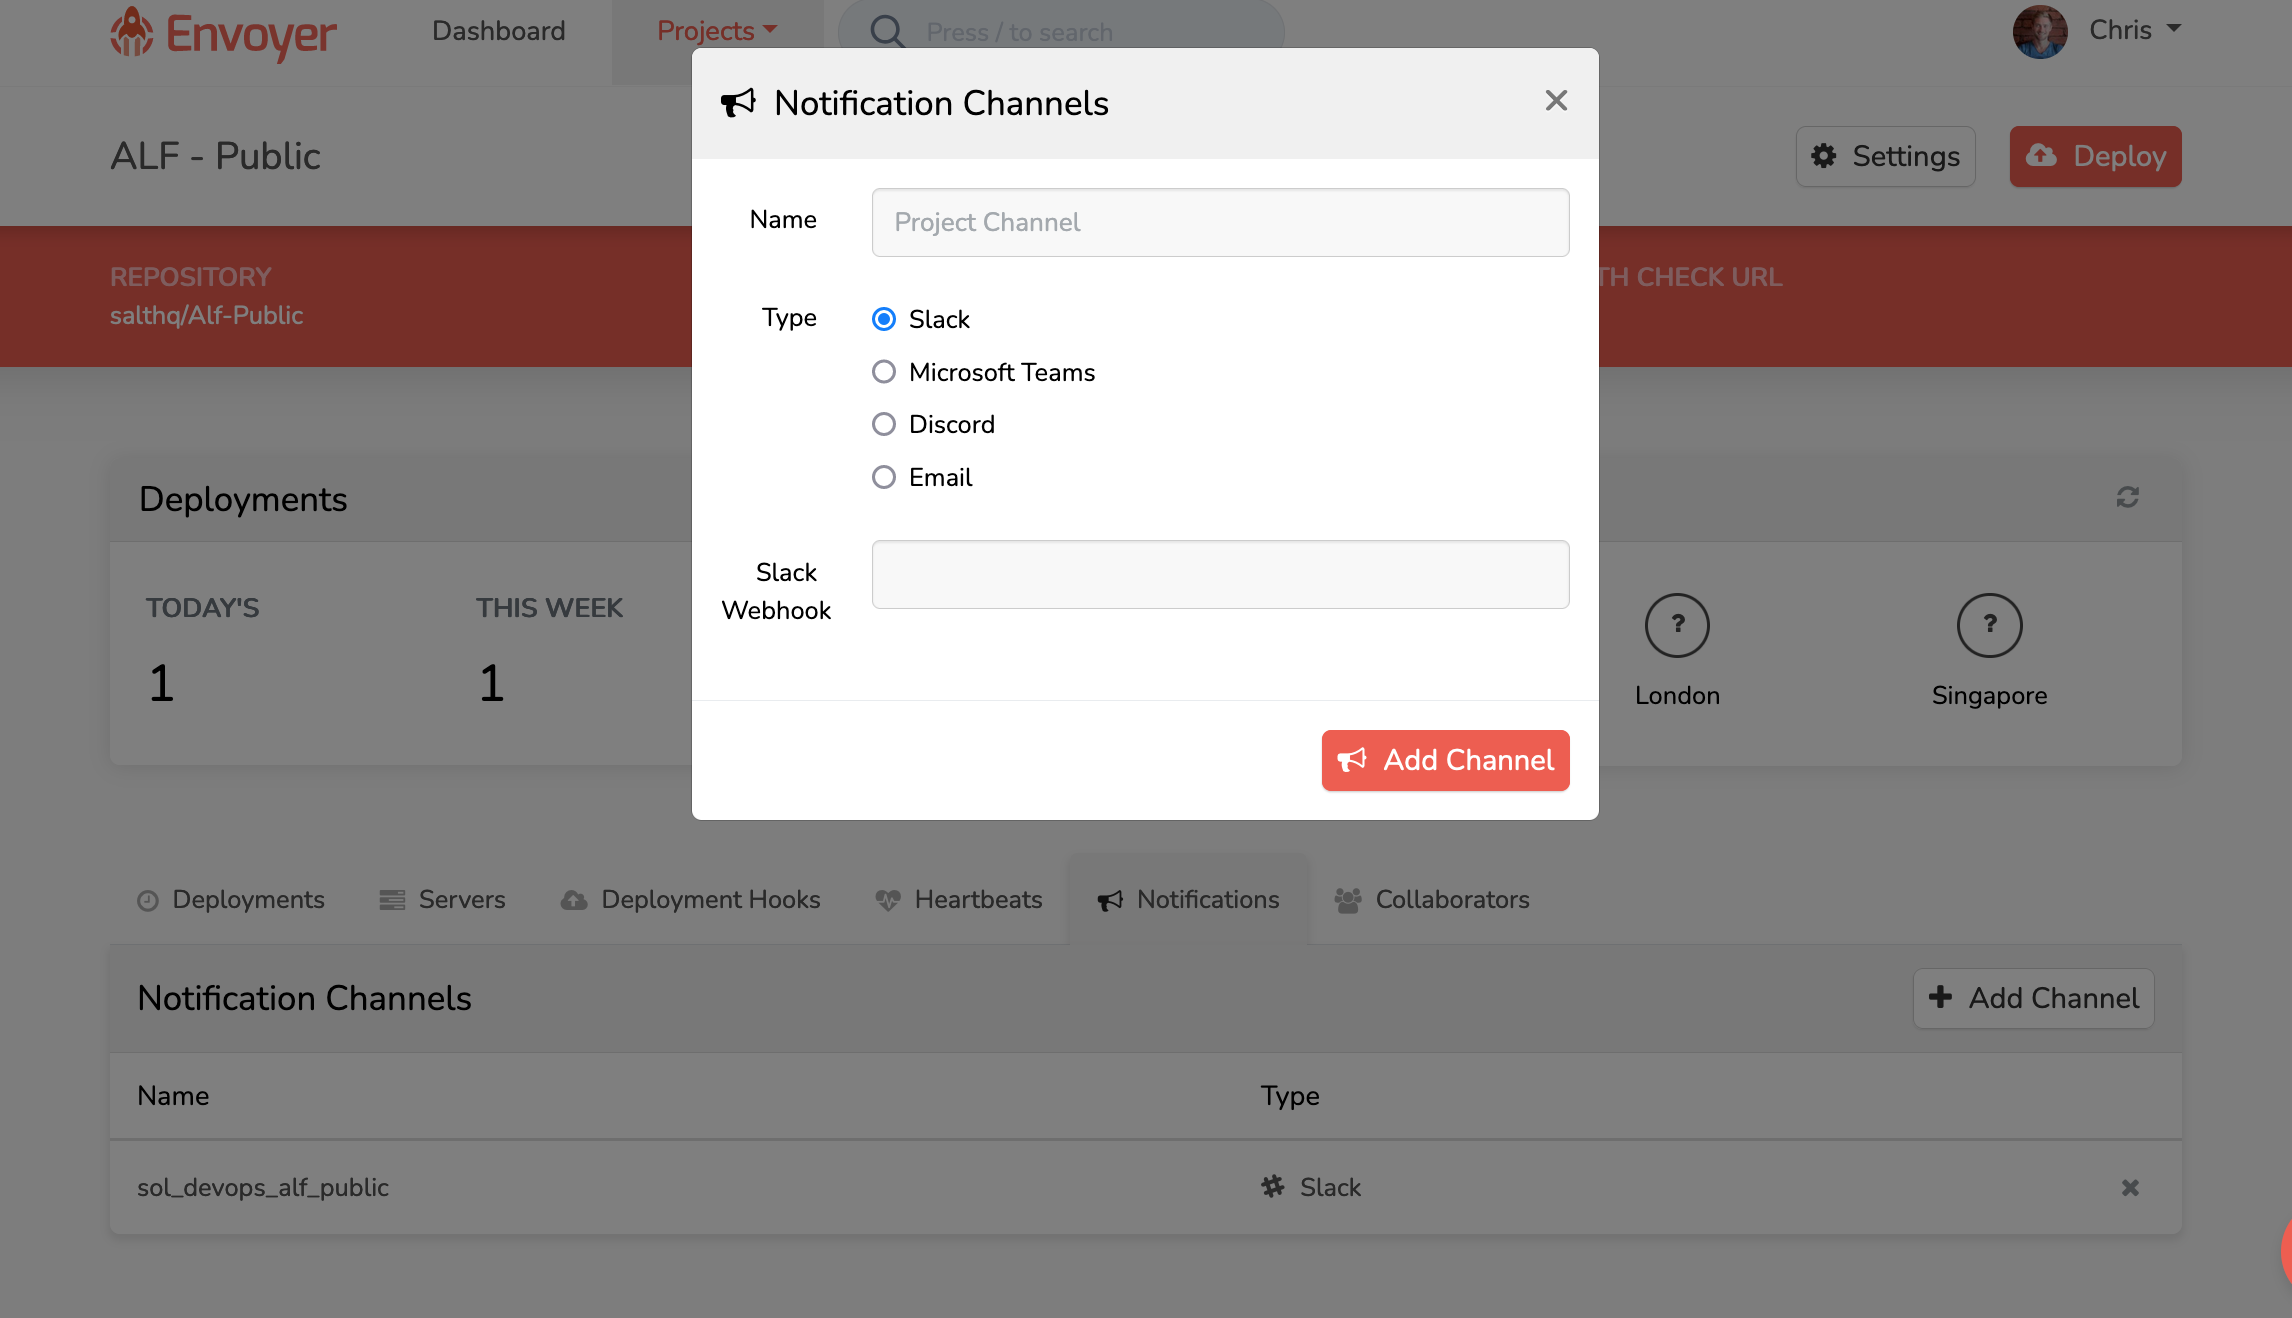2292x1318 pixels.
Task: Click the salthq/Alf-Public repository text
Action: (x=206, y=315)
